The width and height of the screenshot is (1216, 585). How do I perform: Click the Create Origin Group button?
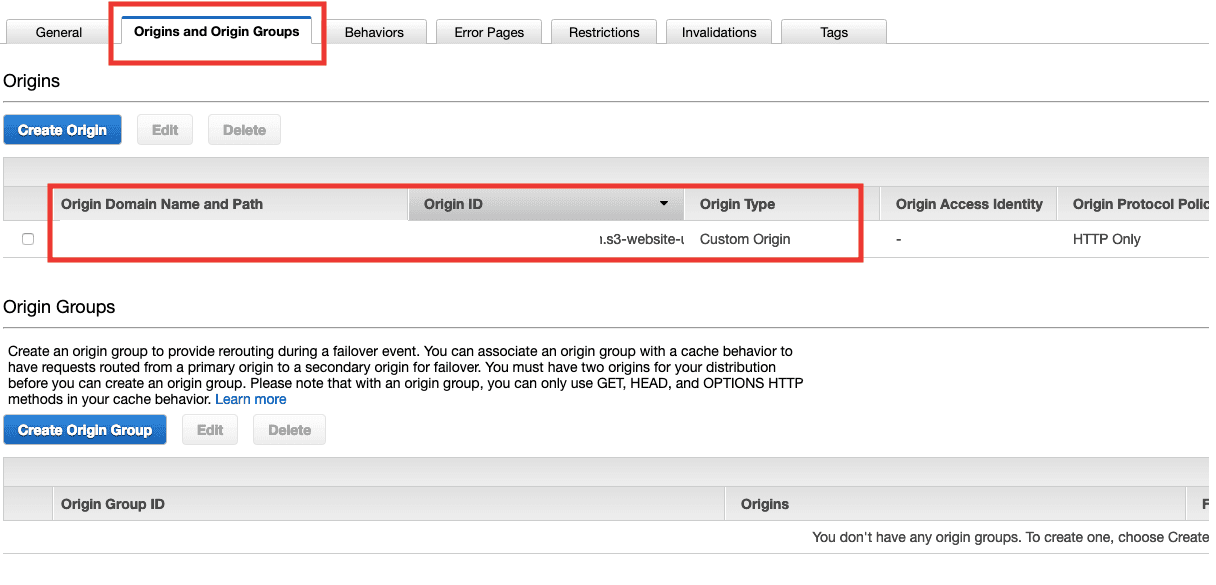click(85, 430)
